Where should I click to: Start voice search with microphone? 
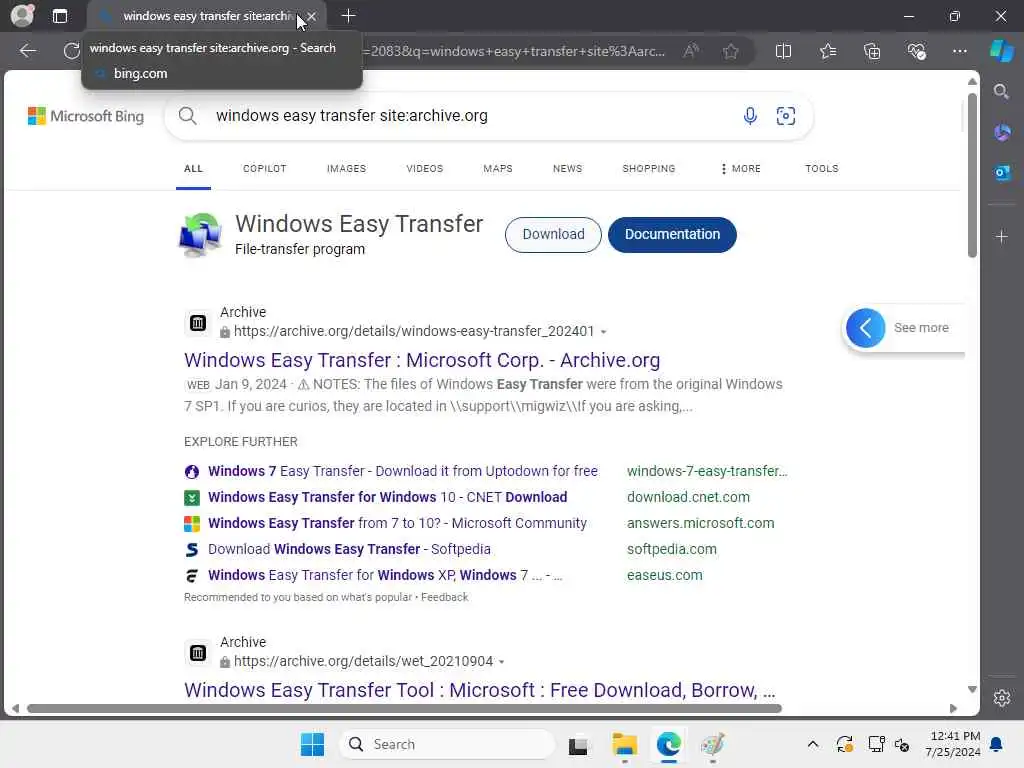(x=750, y=116)
